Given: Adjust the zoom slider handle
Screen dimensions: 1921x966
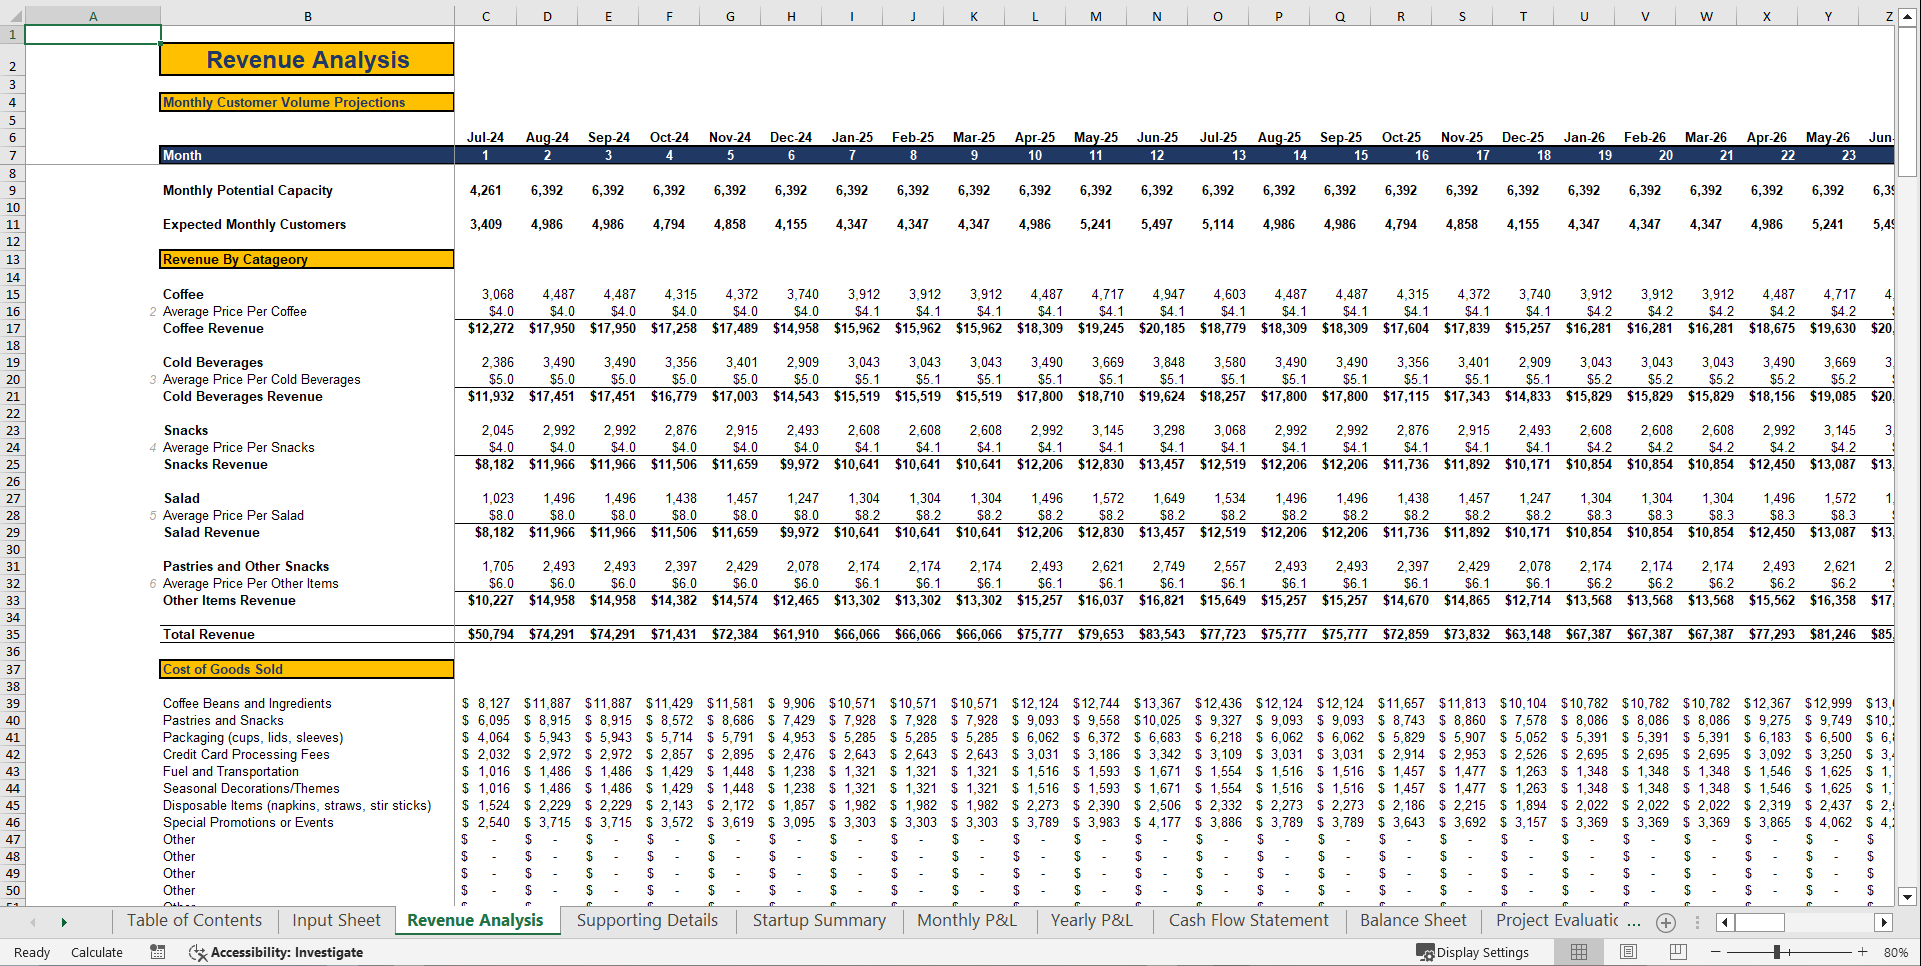Looking at the screenshot, I should 1776,952.
